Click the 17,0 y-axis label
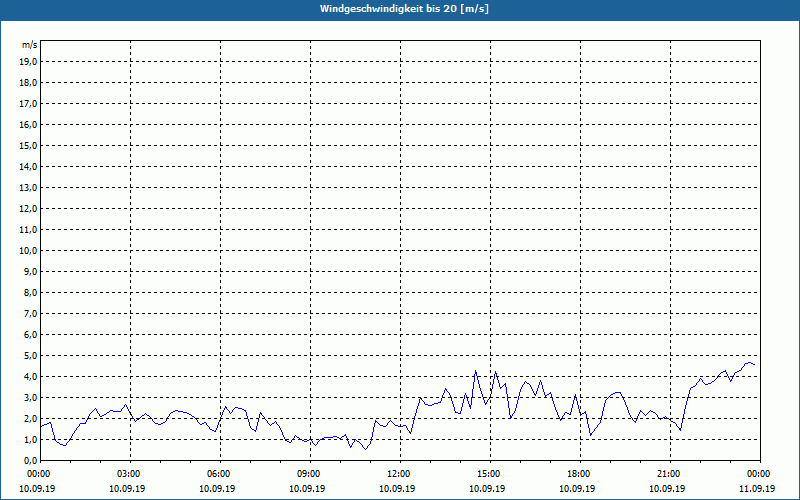800x500 pixels. [x=28, y=104]
